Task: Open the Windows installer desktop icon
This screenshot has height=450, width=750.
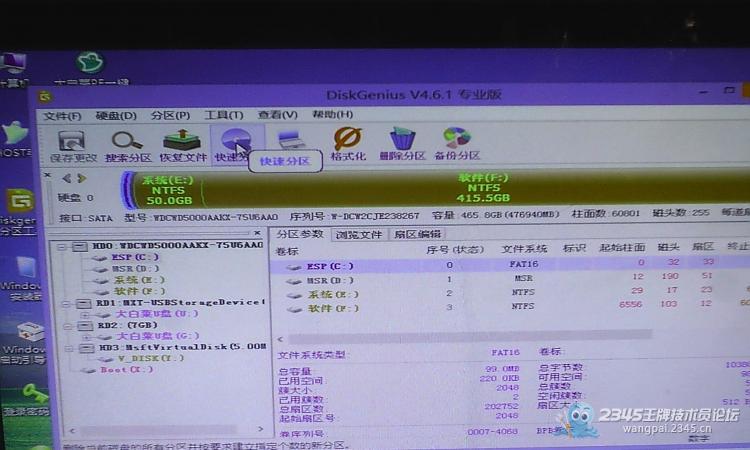Action: tap(21, 278)
